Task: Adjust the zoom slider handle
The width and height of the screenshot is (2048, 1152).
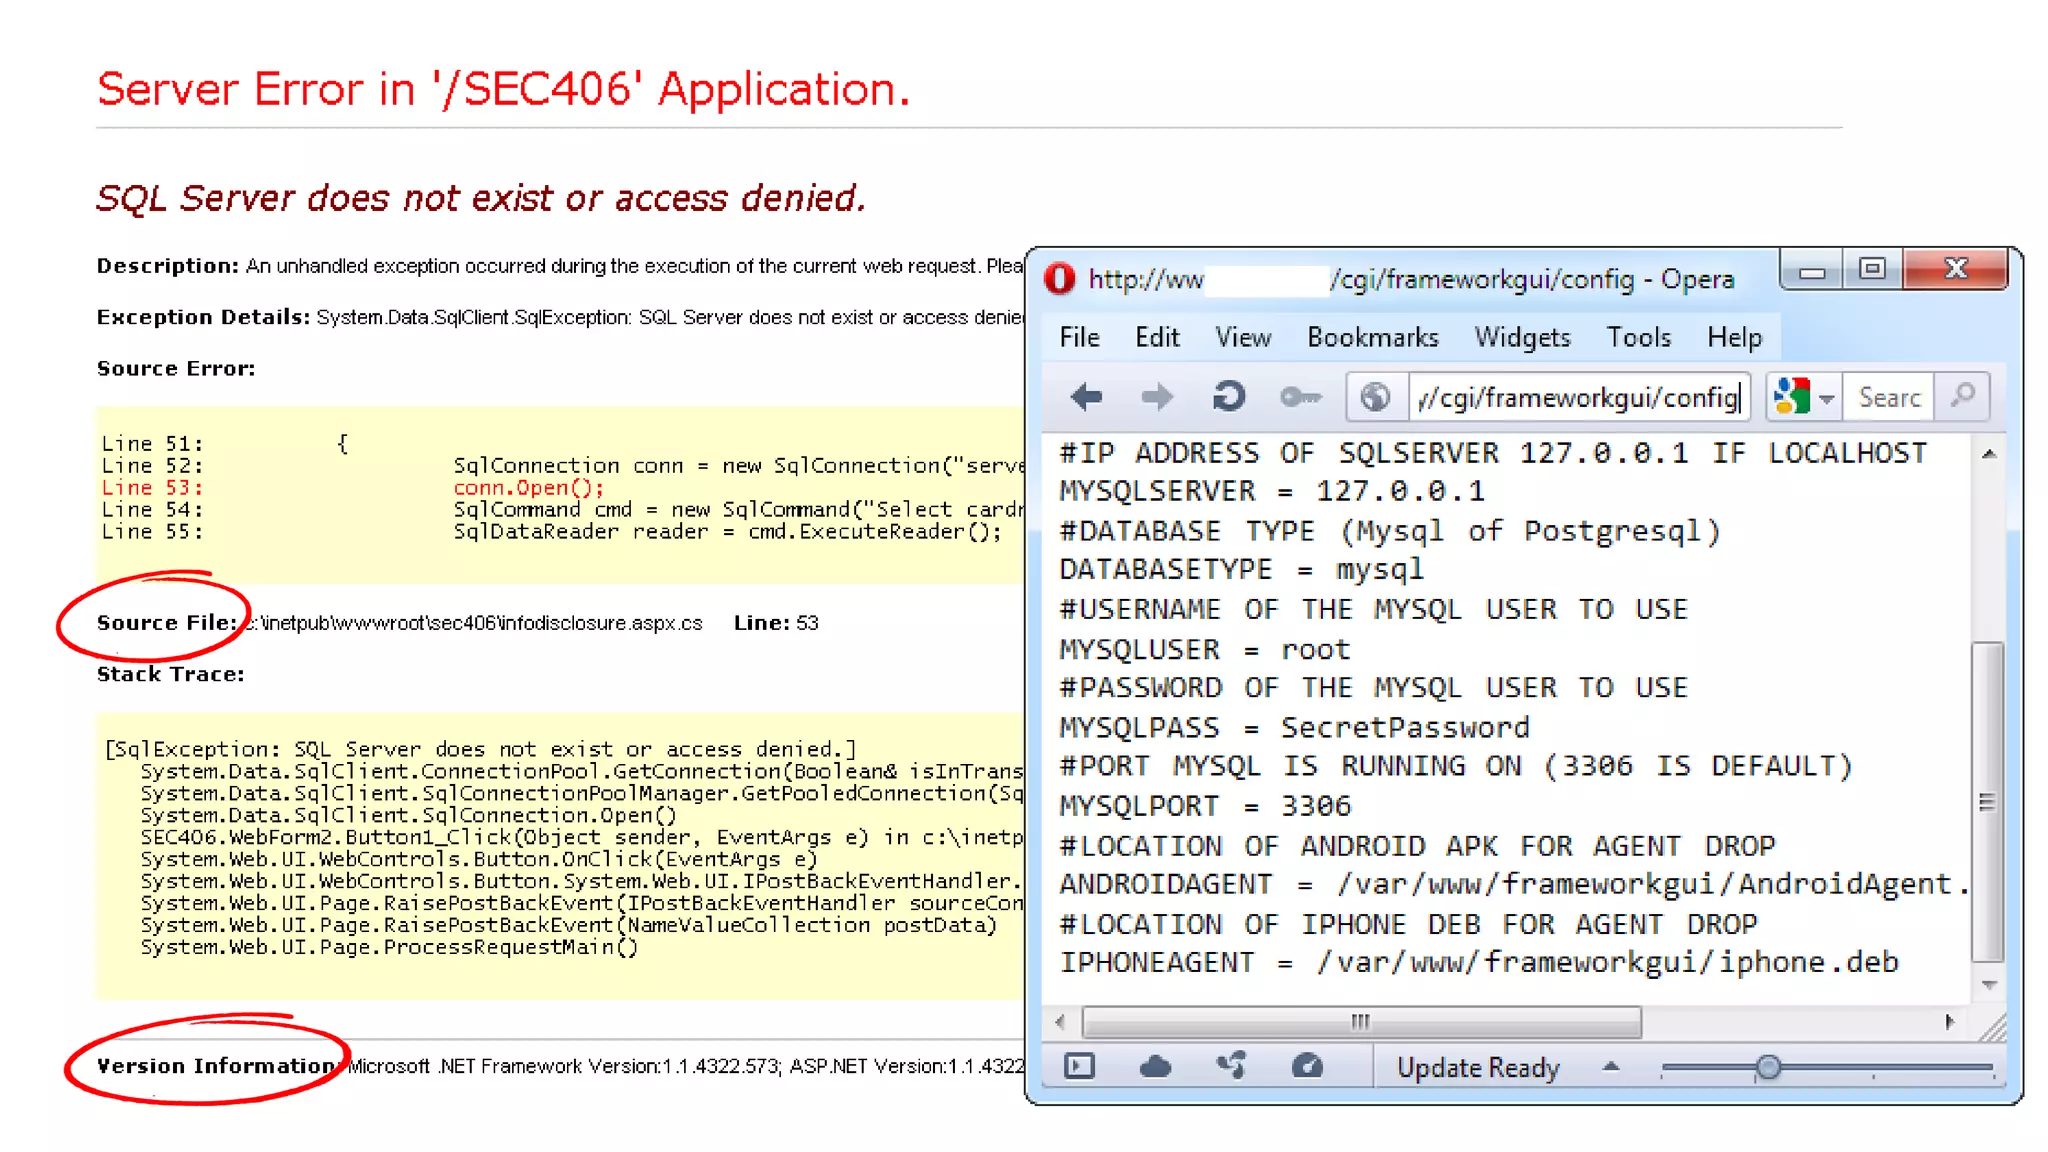Action: pyautogui.click(x=1768, y=1067)
